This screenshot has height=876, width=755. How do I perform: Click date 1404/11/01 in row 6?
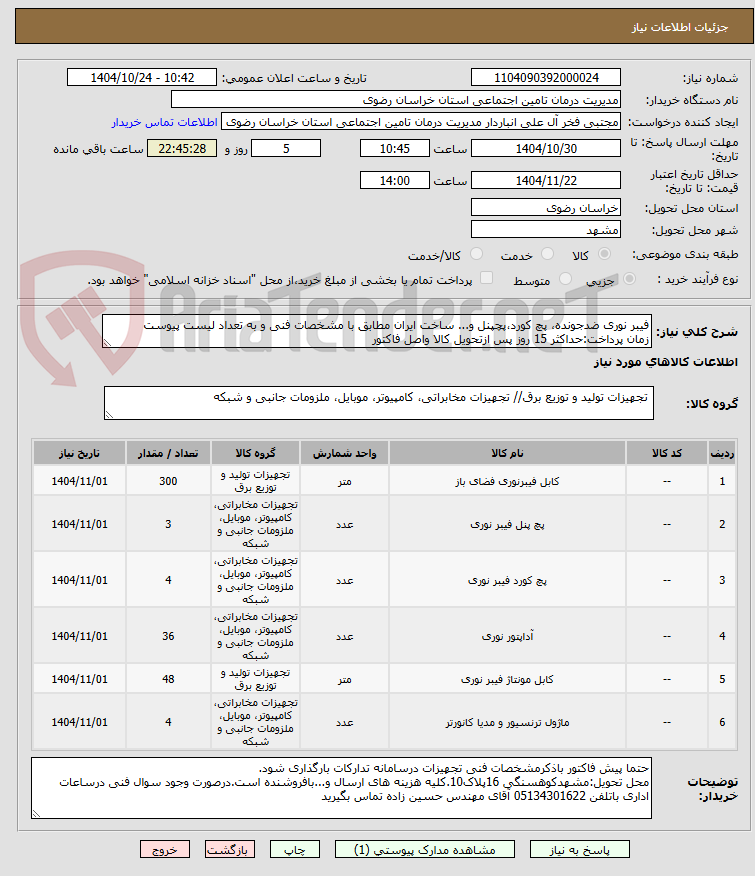(79, 722)
